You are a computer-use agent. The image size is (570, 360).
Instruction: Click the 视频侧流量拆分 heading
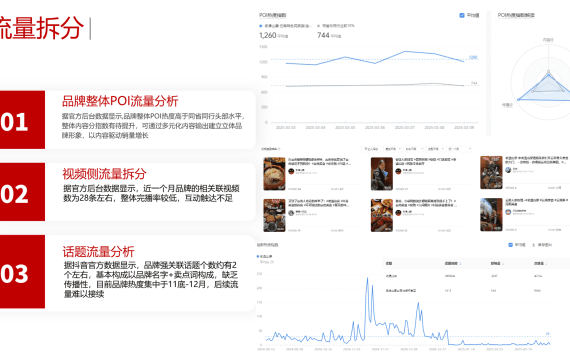(x=104, y=174)
